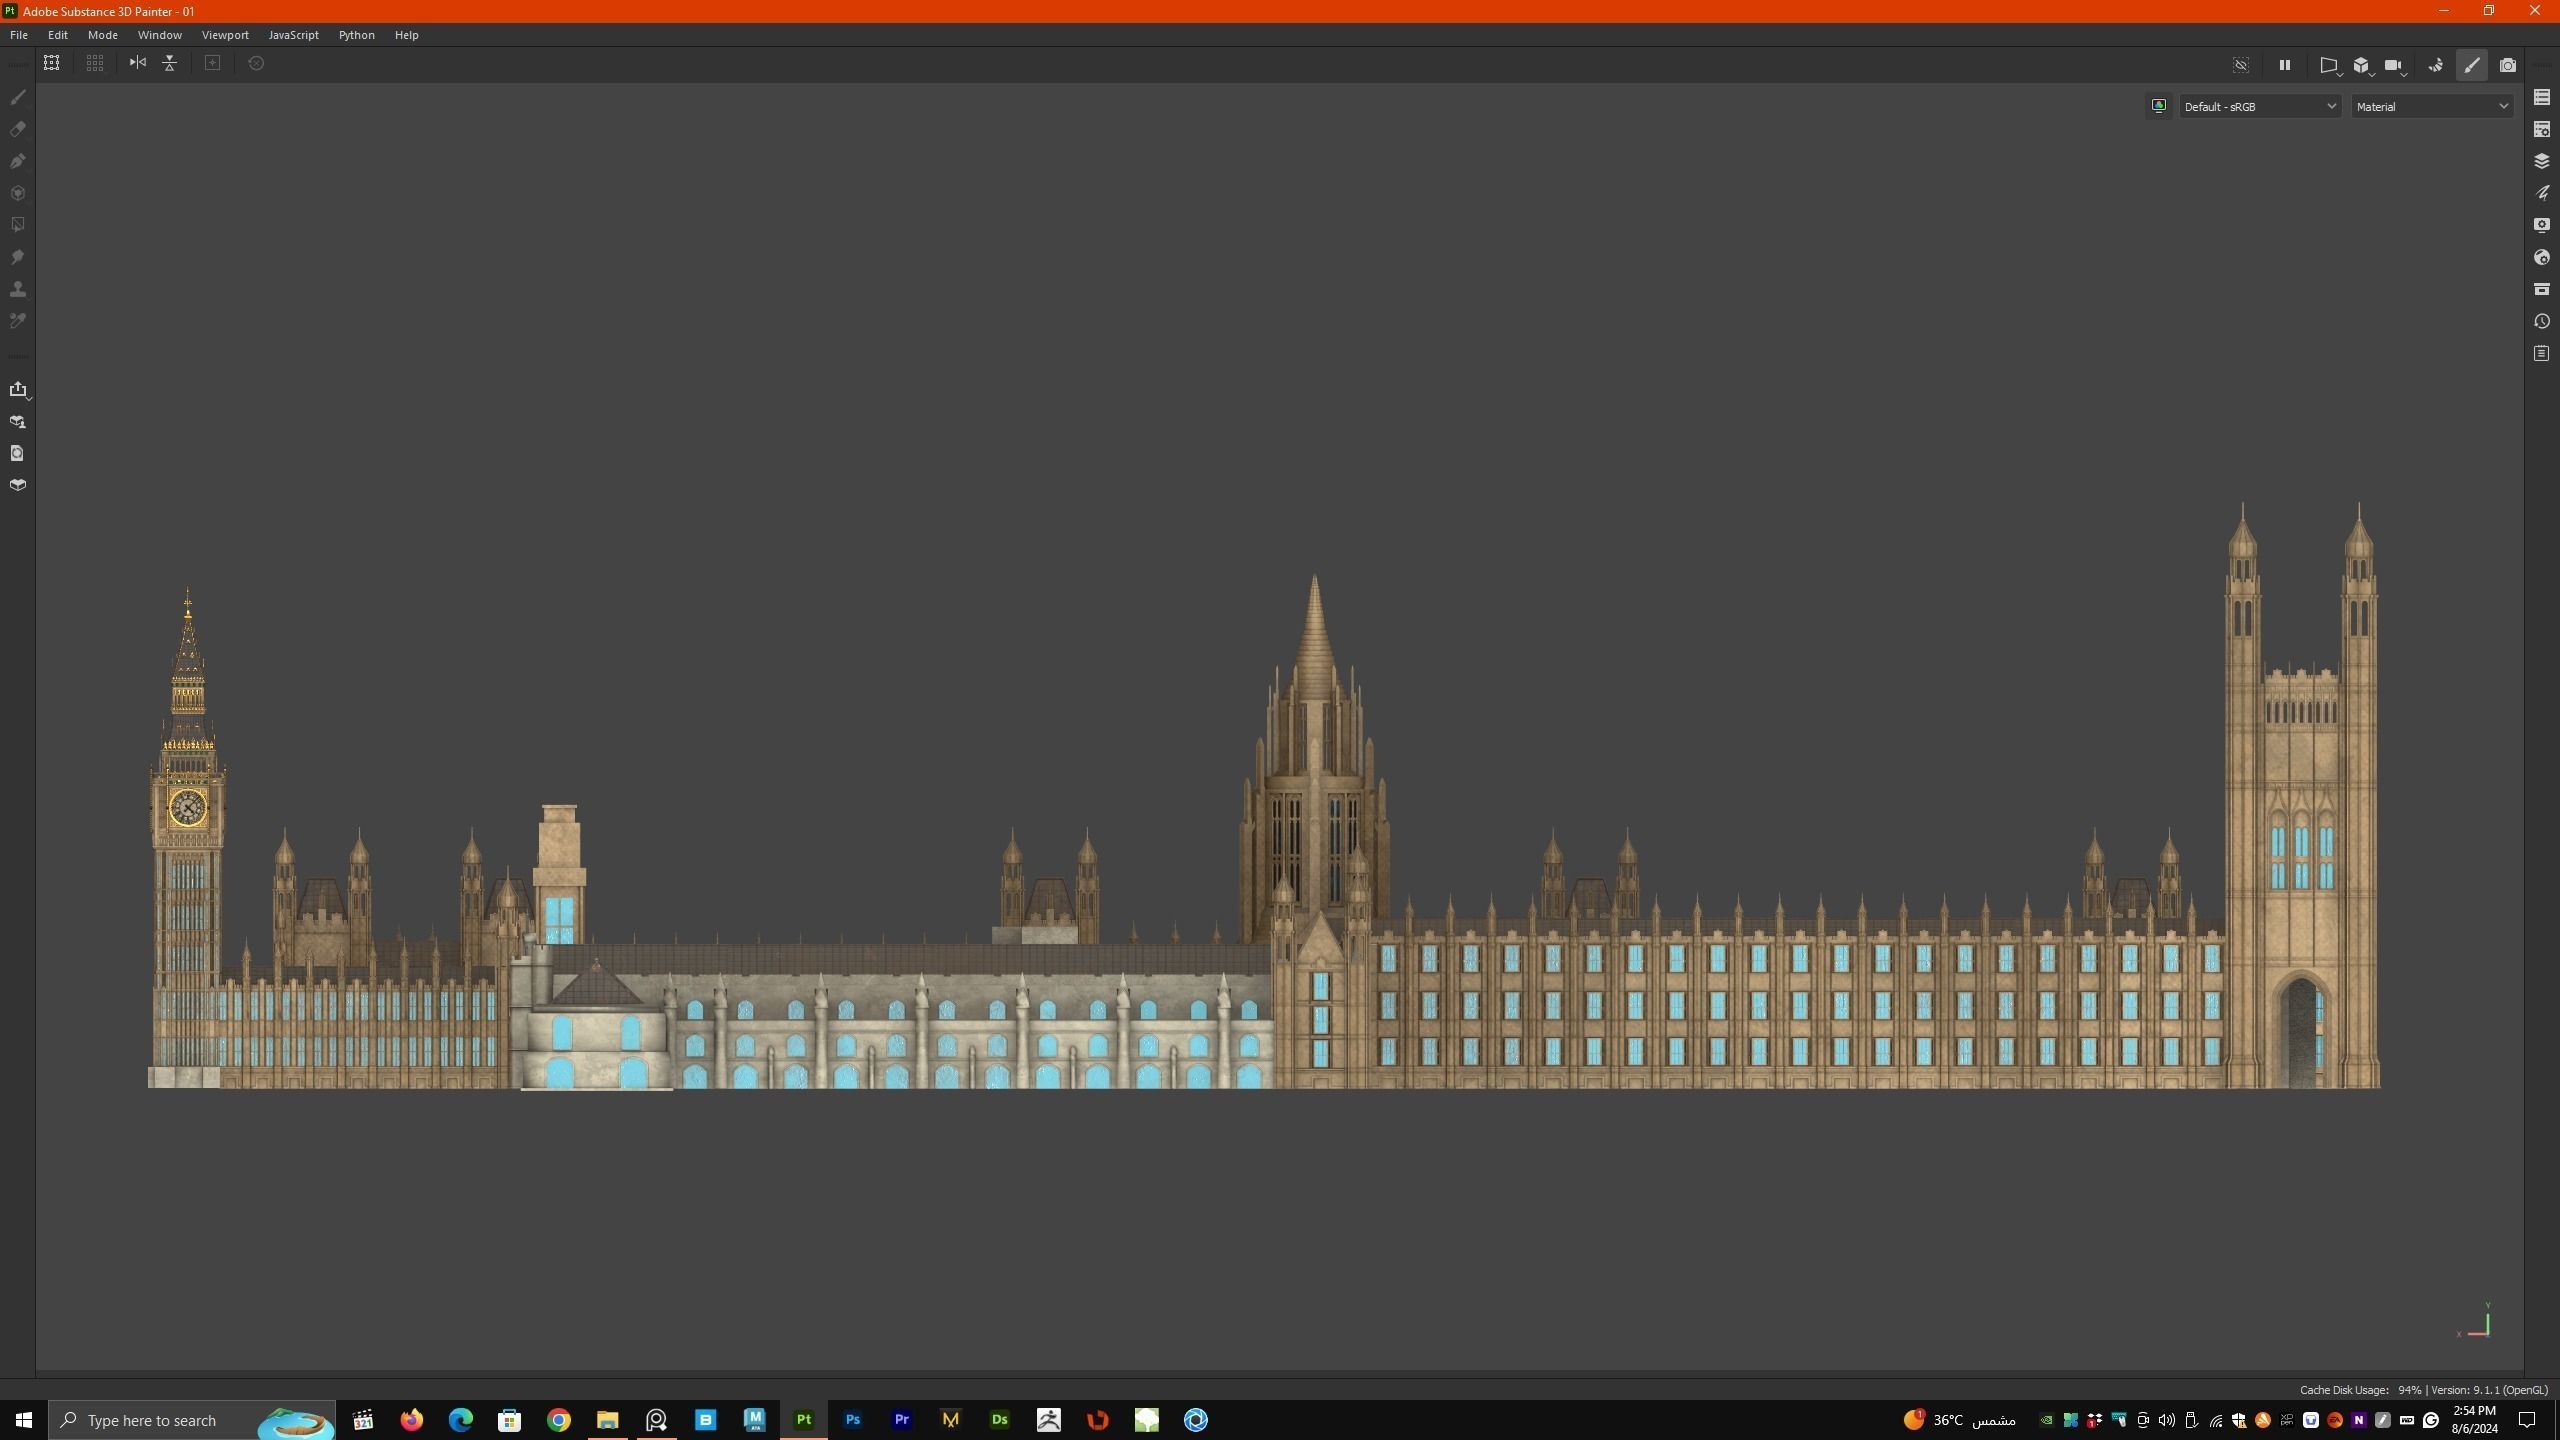2560x1440 pixels.
Task: Toggle vertical symmetry flip icon
Action: (x=170, y=63)
